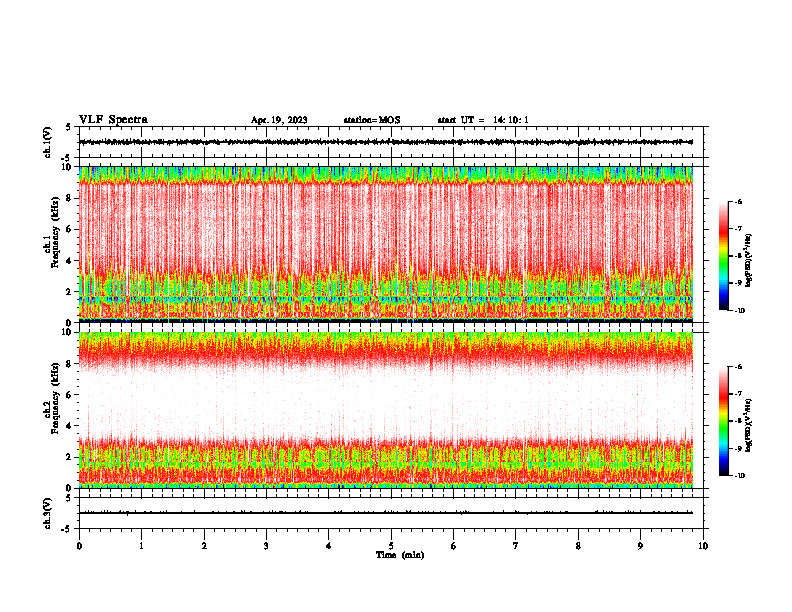Click the ch.1 spectrogram color bar

(723, 256)
